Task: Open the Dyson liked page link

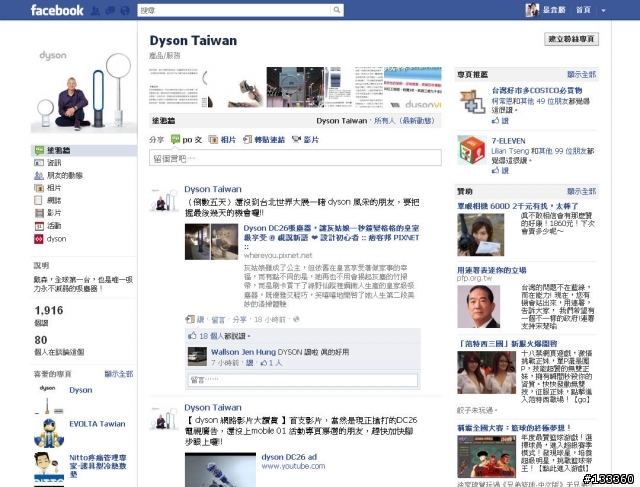Action: click(81, 390)
